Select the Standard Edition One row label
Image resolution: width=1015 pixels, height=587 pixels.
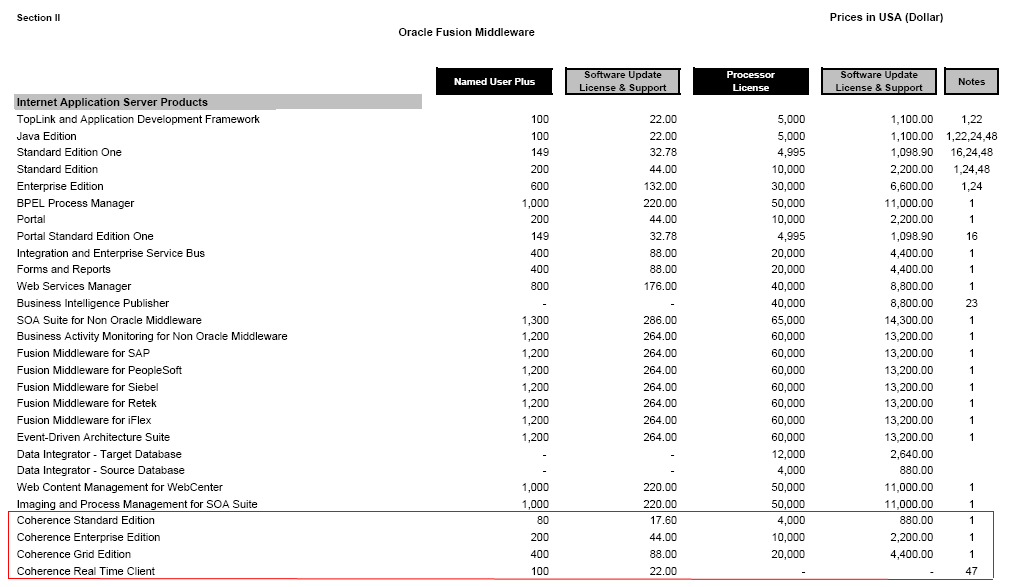pyautogui.click(x=69, y=152)
